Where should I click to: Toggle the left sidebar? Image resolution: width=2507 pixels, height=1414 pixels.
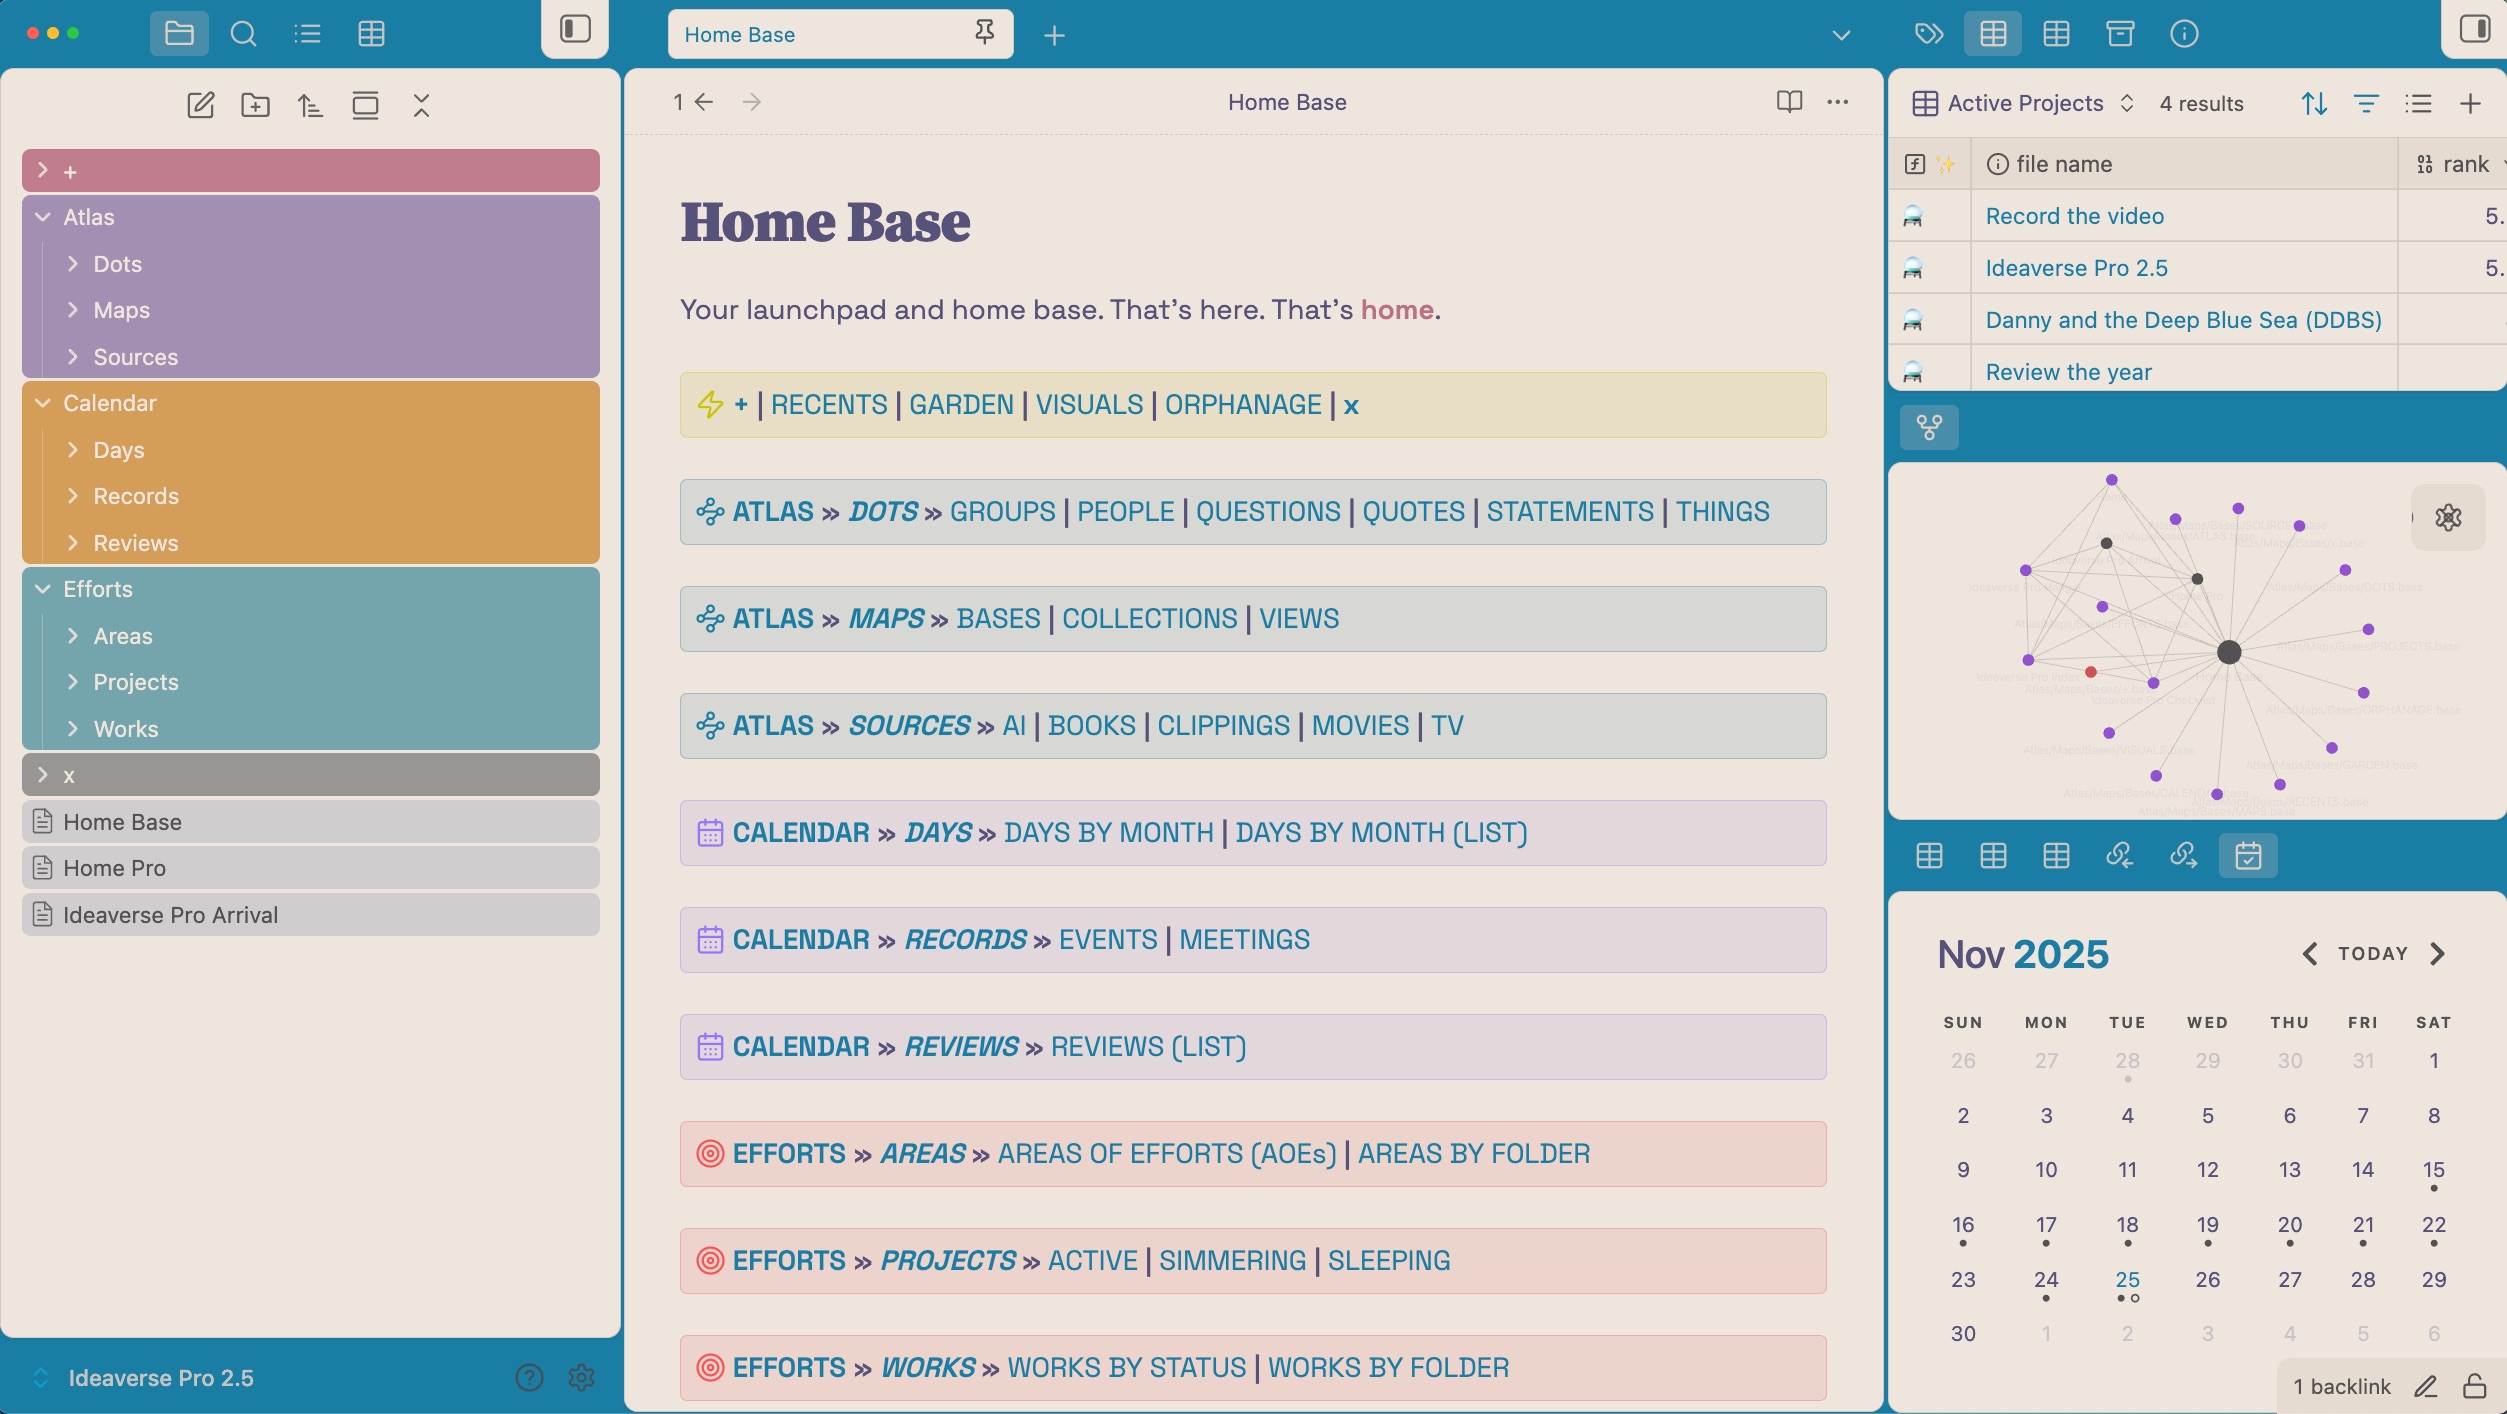tap(575, 29)
